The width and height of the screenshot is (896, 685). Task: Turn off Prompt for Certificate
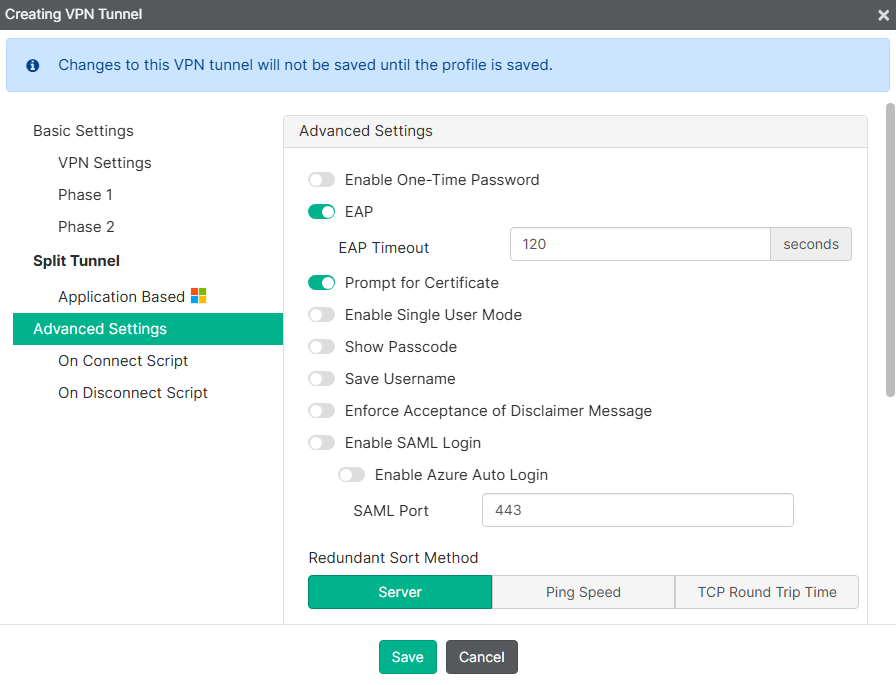322,282
